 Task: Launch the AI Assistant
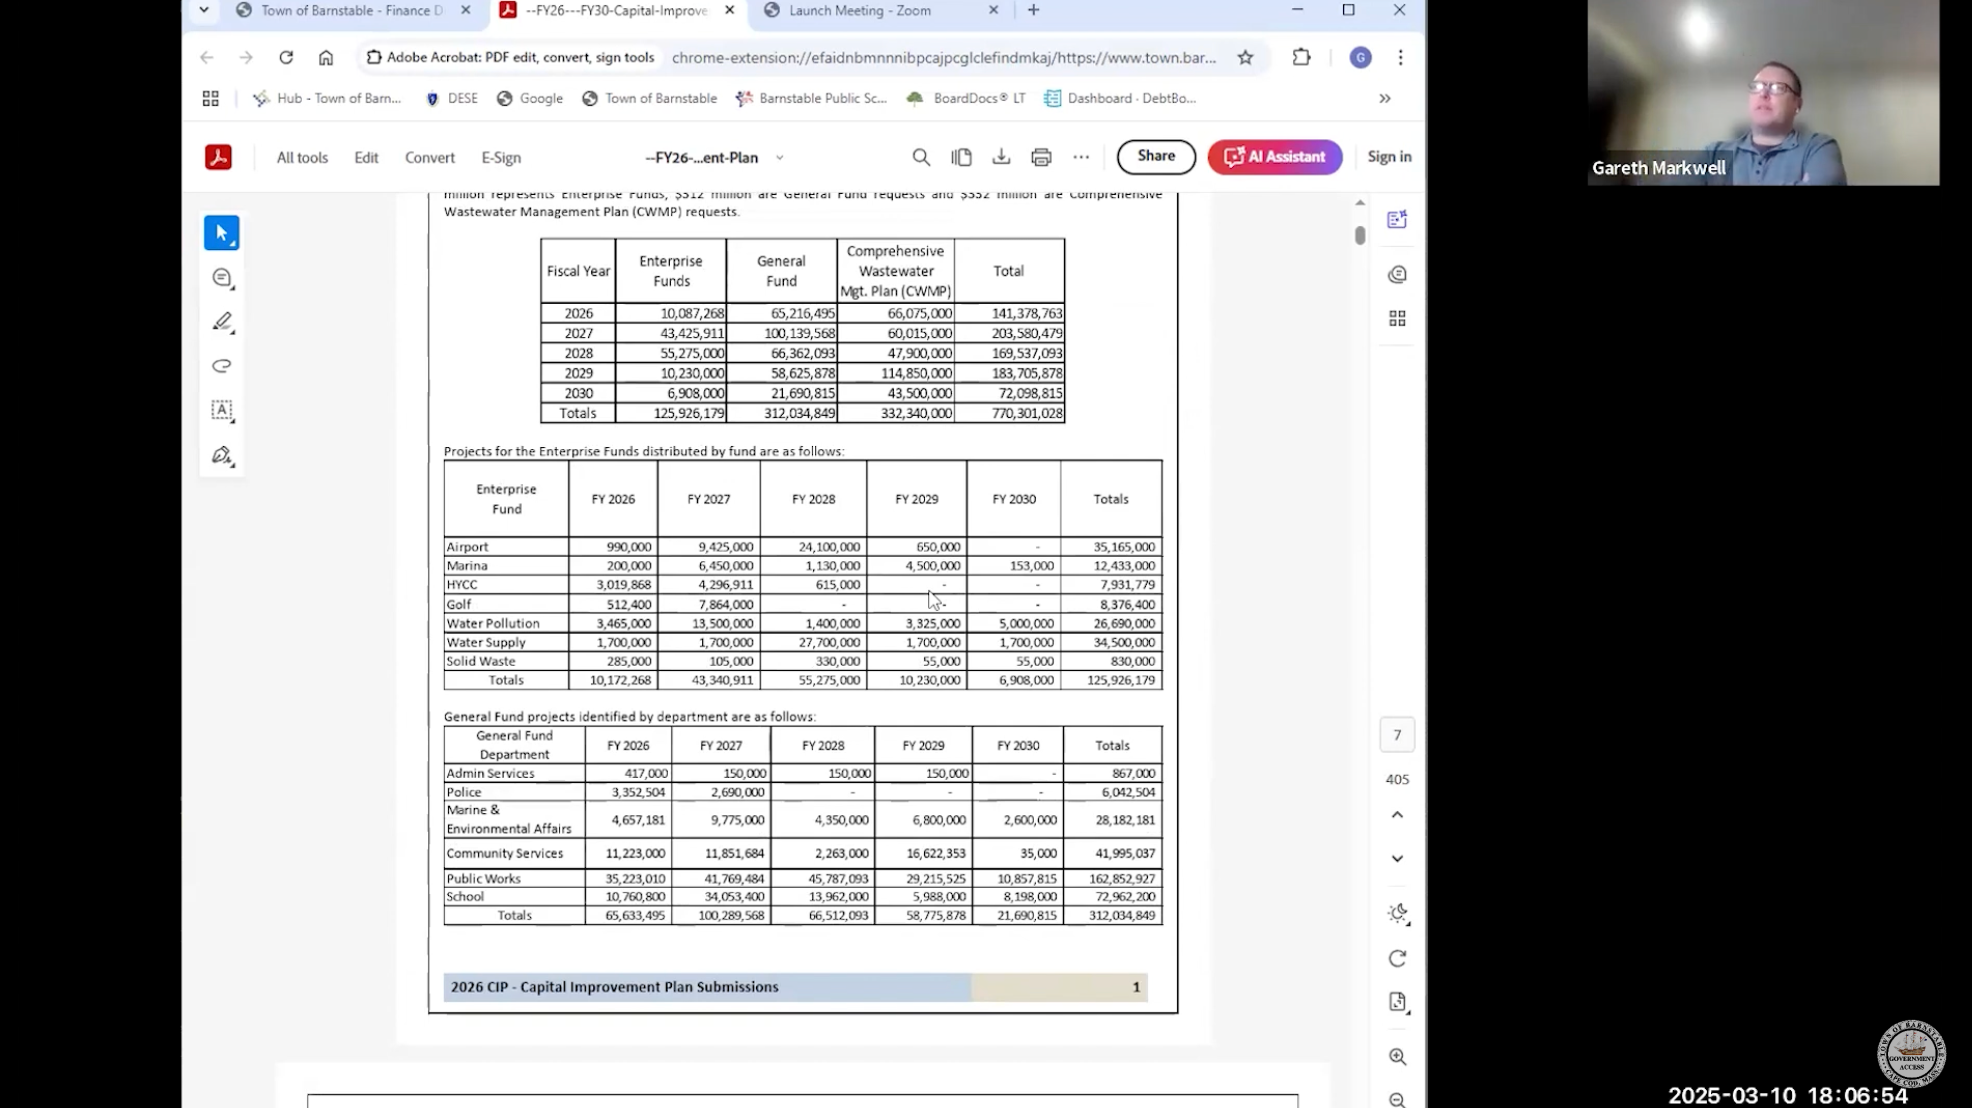(1274, 157)
